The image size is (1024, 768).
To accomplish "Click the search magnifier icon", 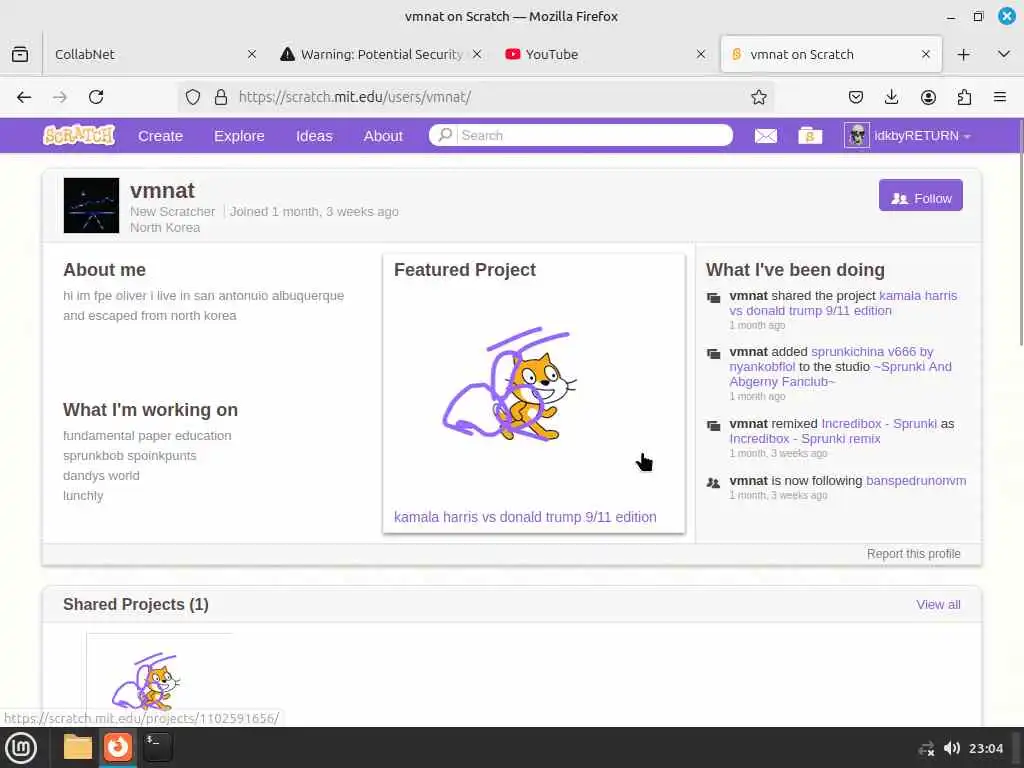I will pyautogui.click(x=445, y=135).
